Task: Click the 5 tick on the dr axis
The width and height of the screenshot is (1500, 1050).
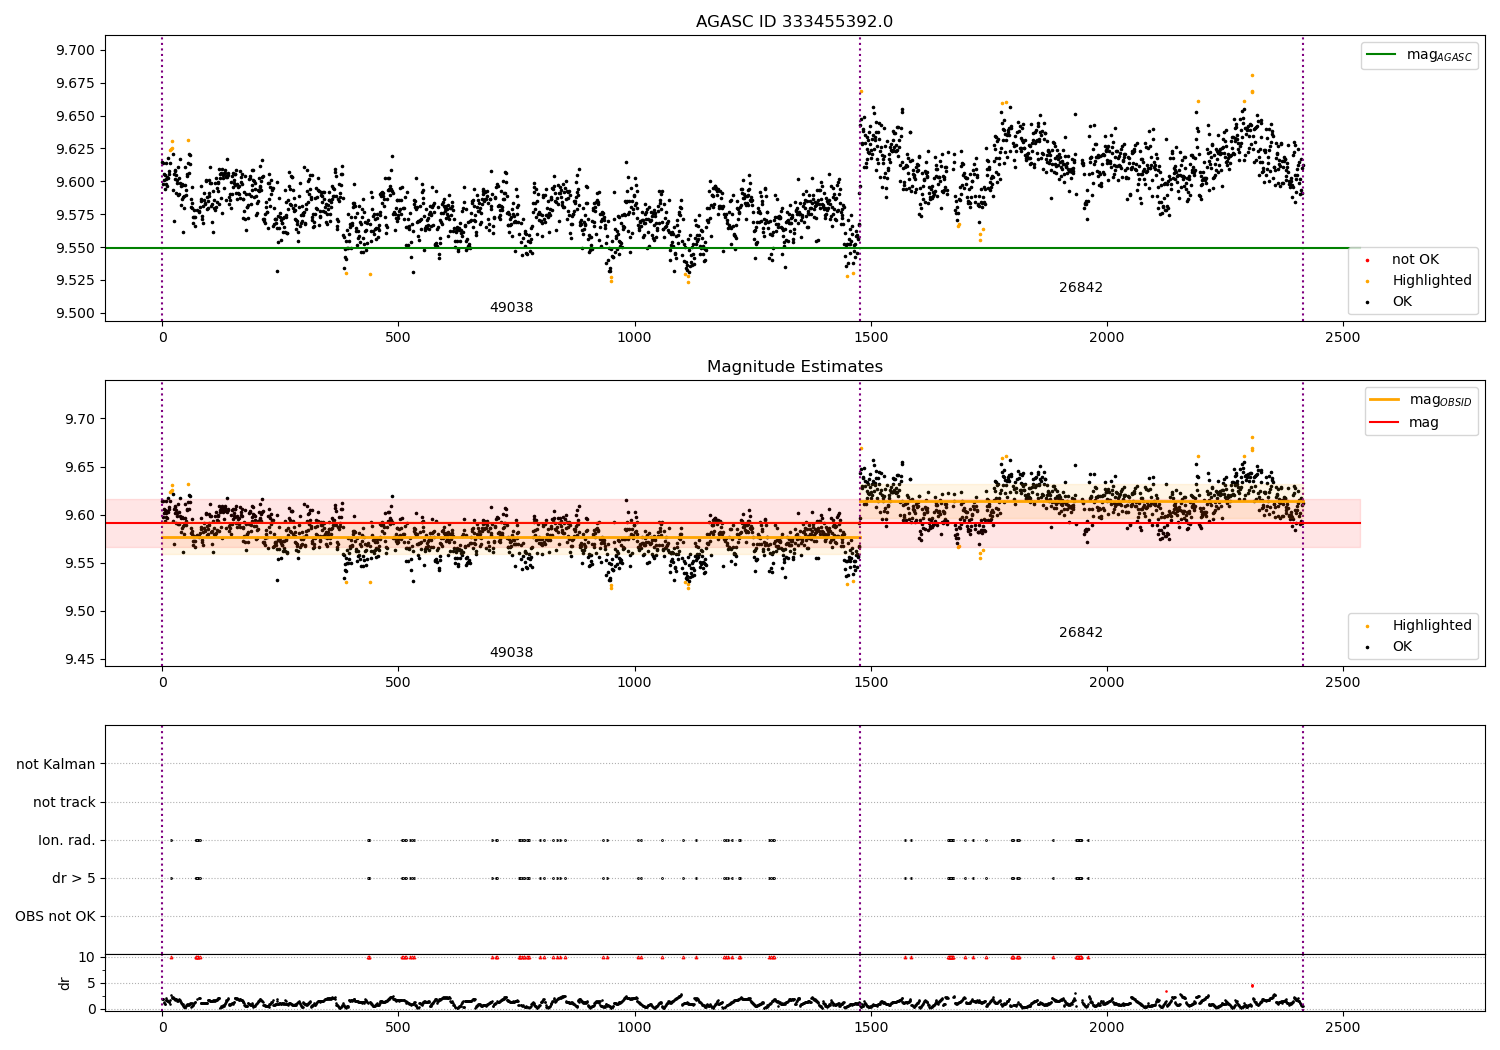Action: click(92, 983)
